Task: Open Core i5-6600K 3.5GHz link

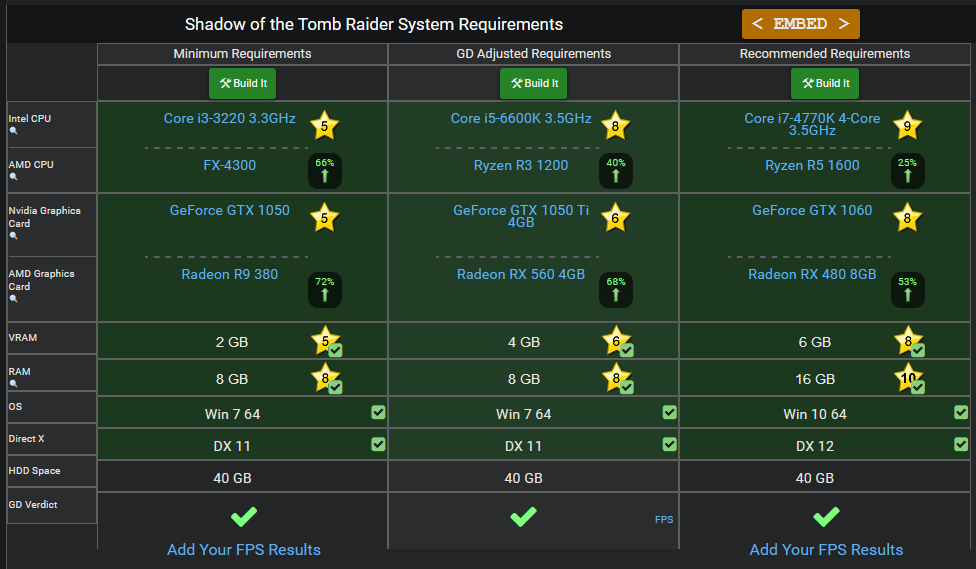Action: [521, 118]
